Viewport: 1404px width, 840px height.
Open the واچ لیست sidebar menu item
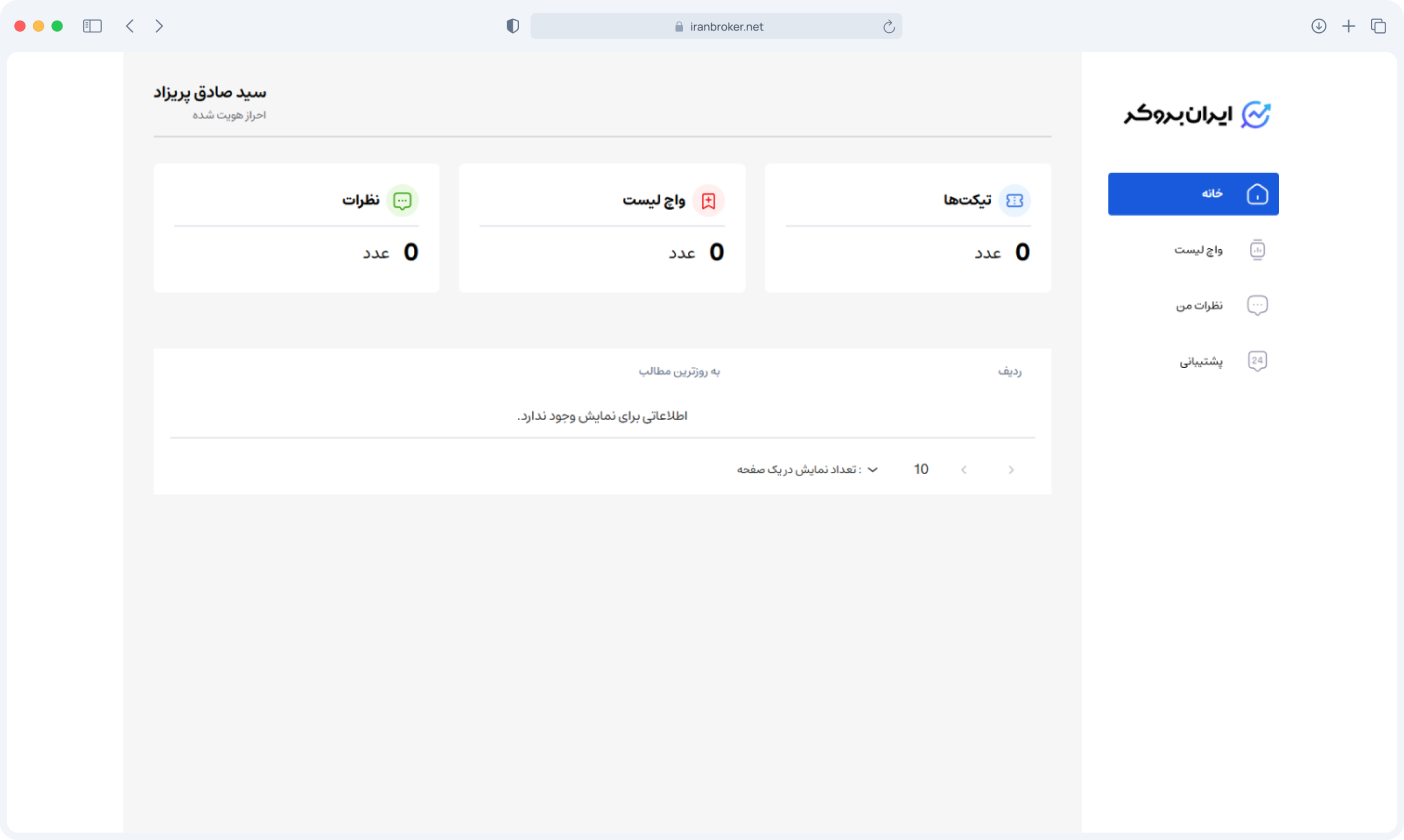pyautogui.click(x=1198, y=249)
